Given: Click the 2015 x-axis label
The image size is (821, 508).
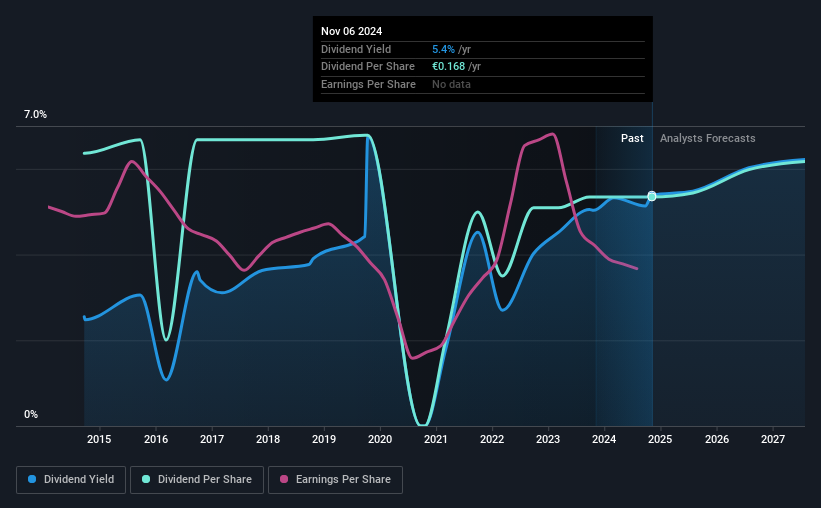Looking at the screenshot, I should coord(99,439).
